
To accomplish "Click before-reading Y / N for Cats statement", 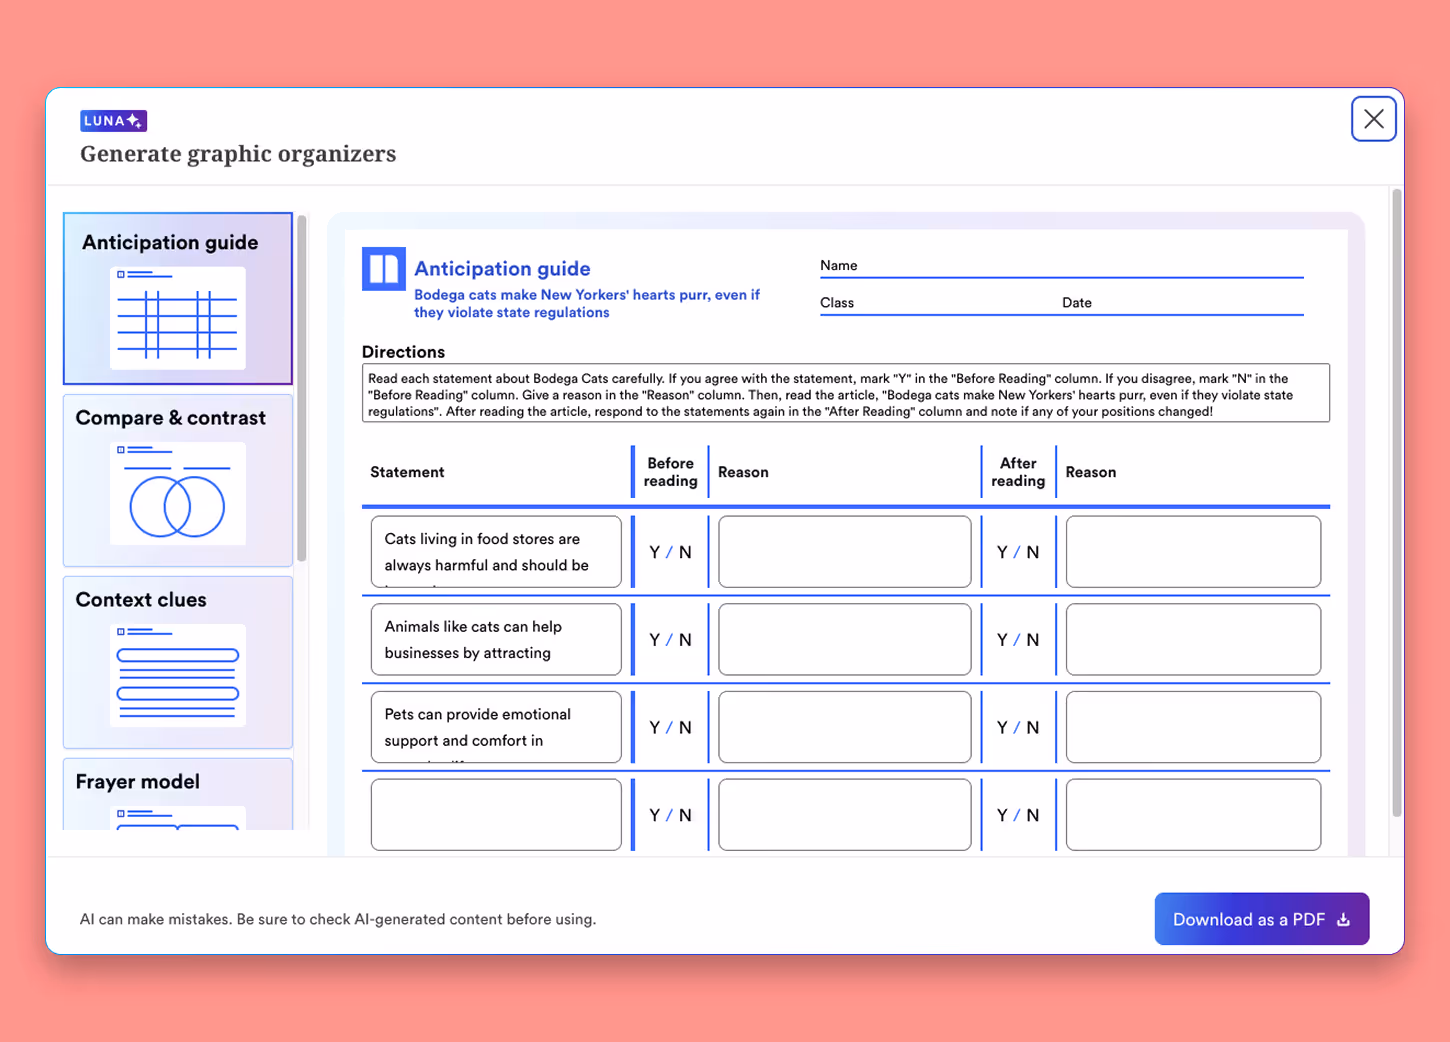I will click(x=670, y=552).
